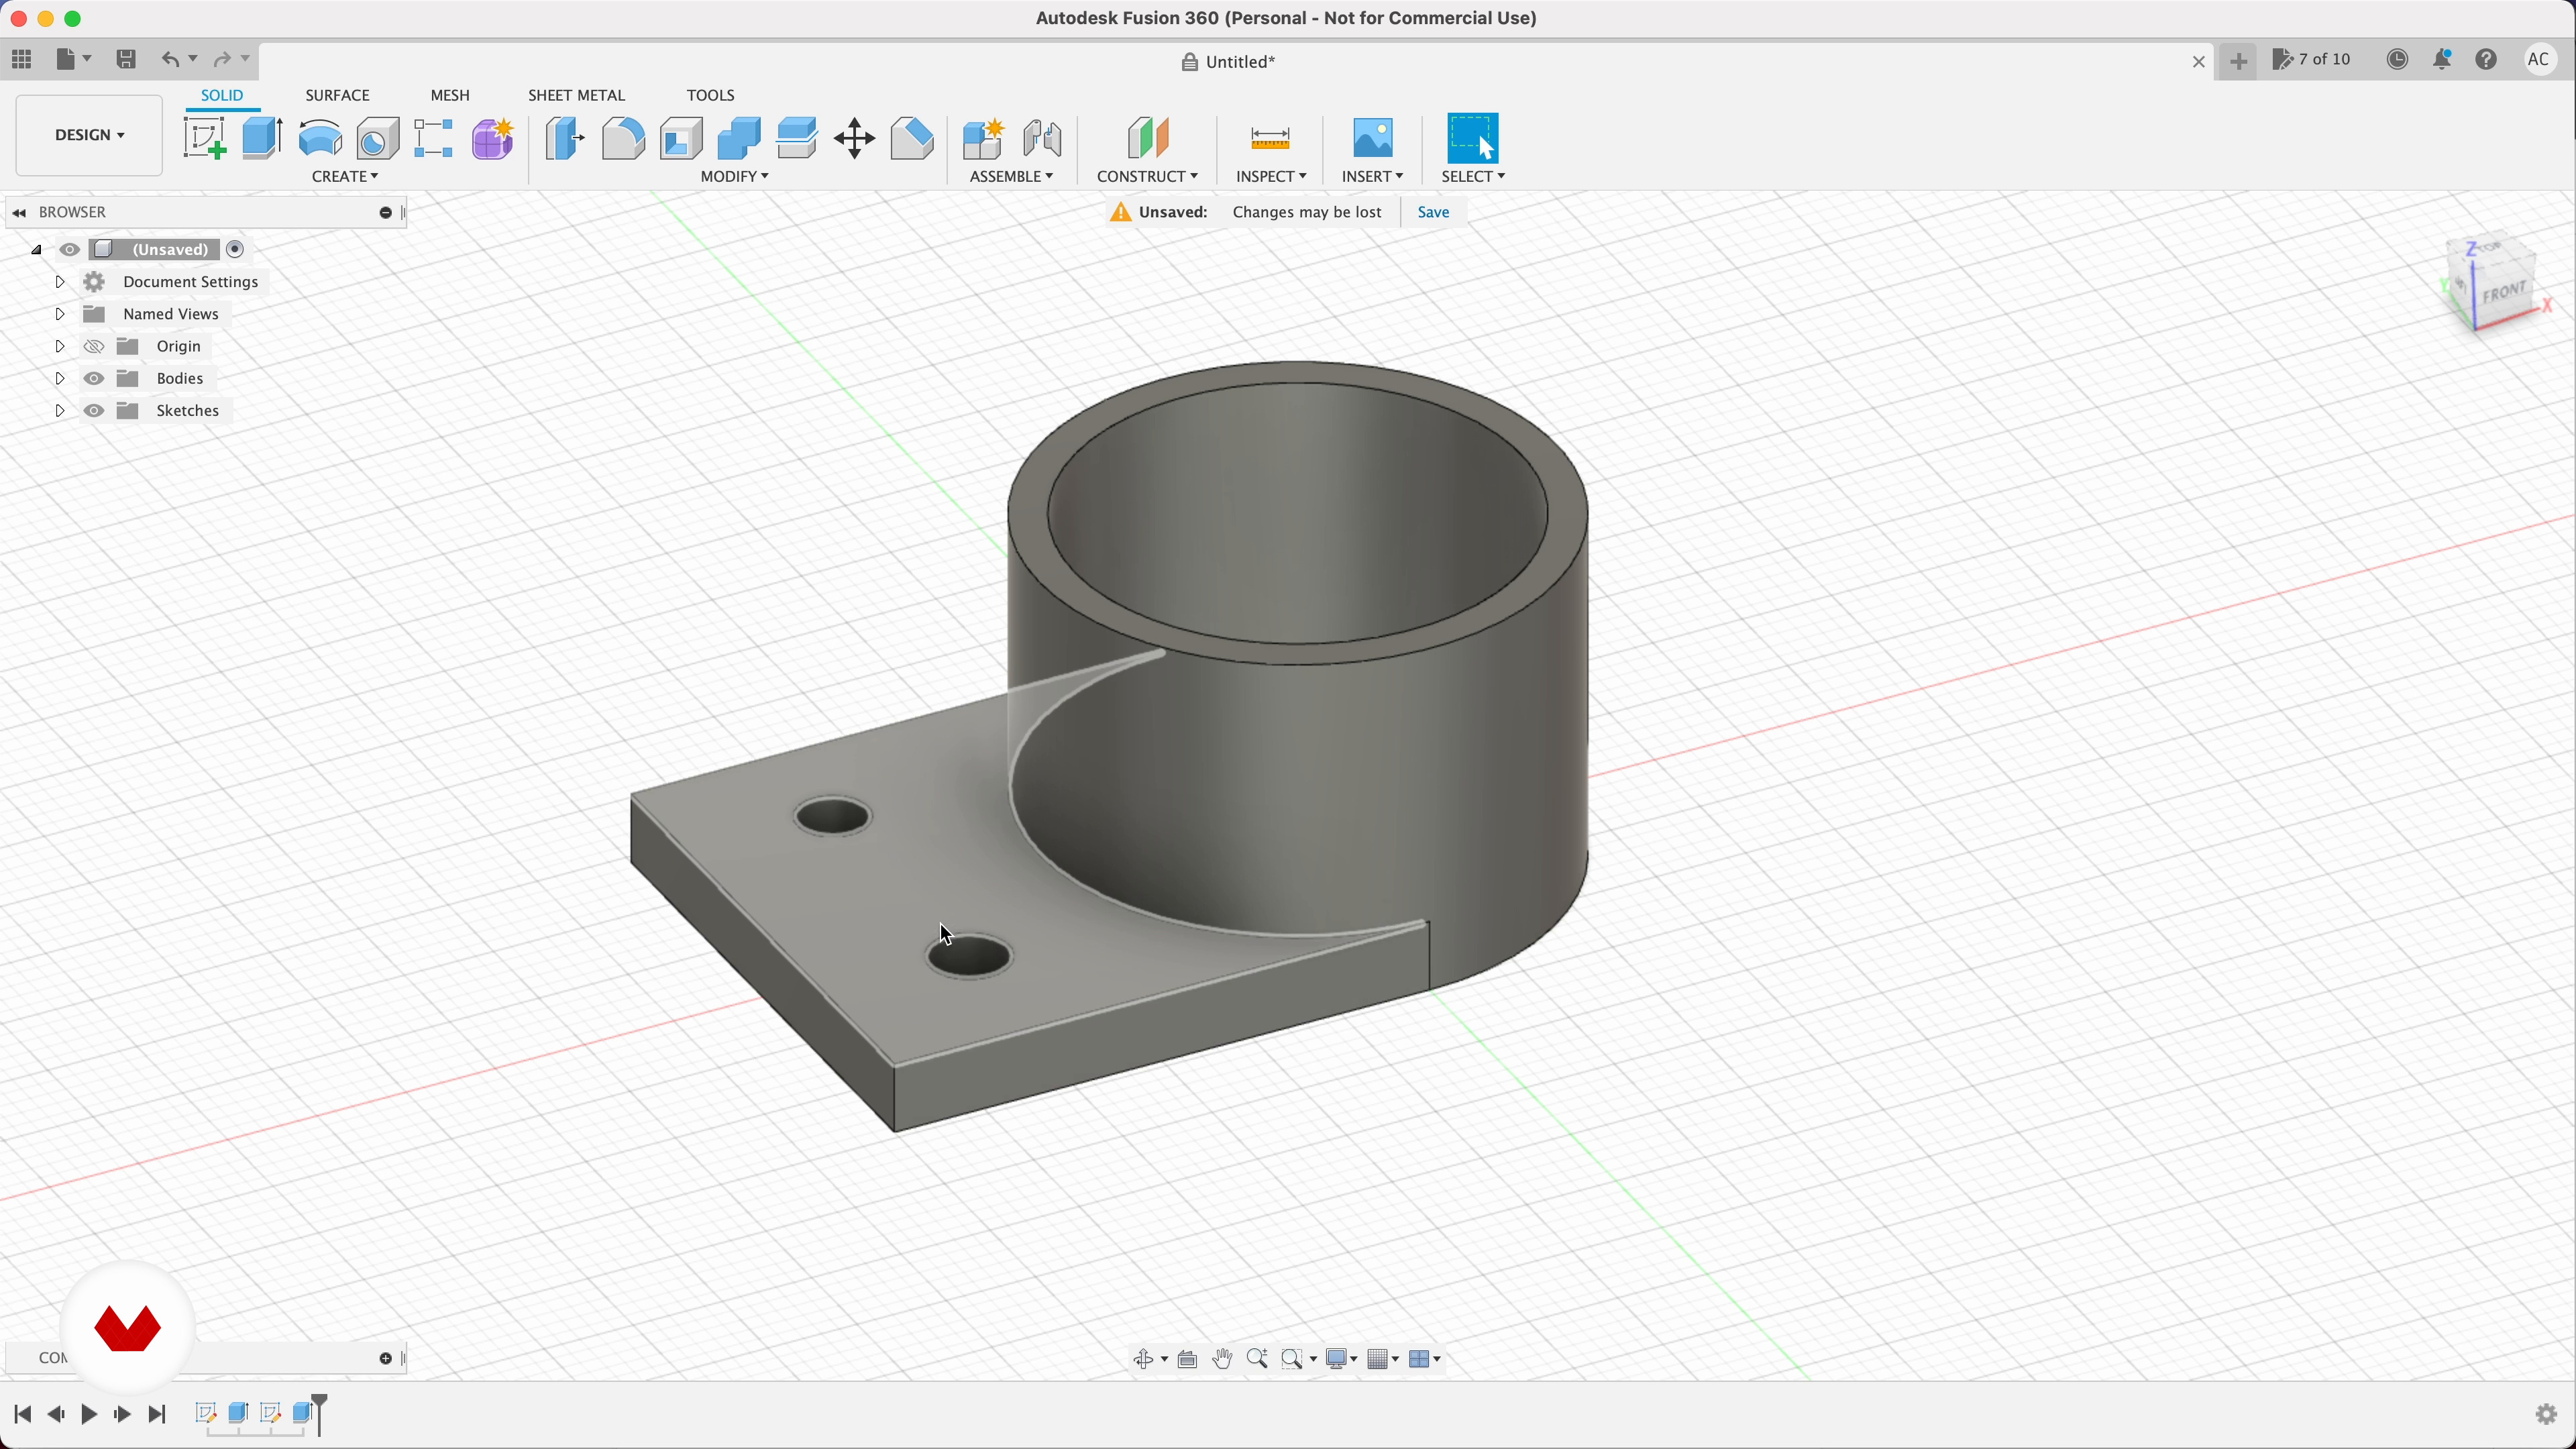Open the CONSTRUCT dropdown menu

pos(1147,177)
